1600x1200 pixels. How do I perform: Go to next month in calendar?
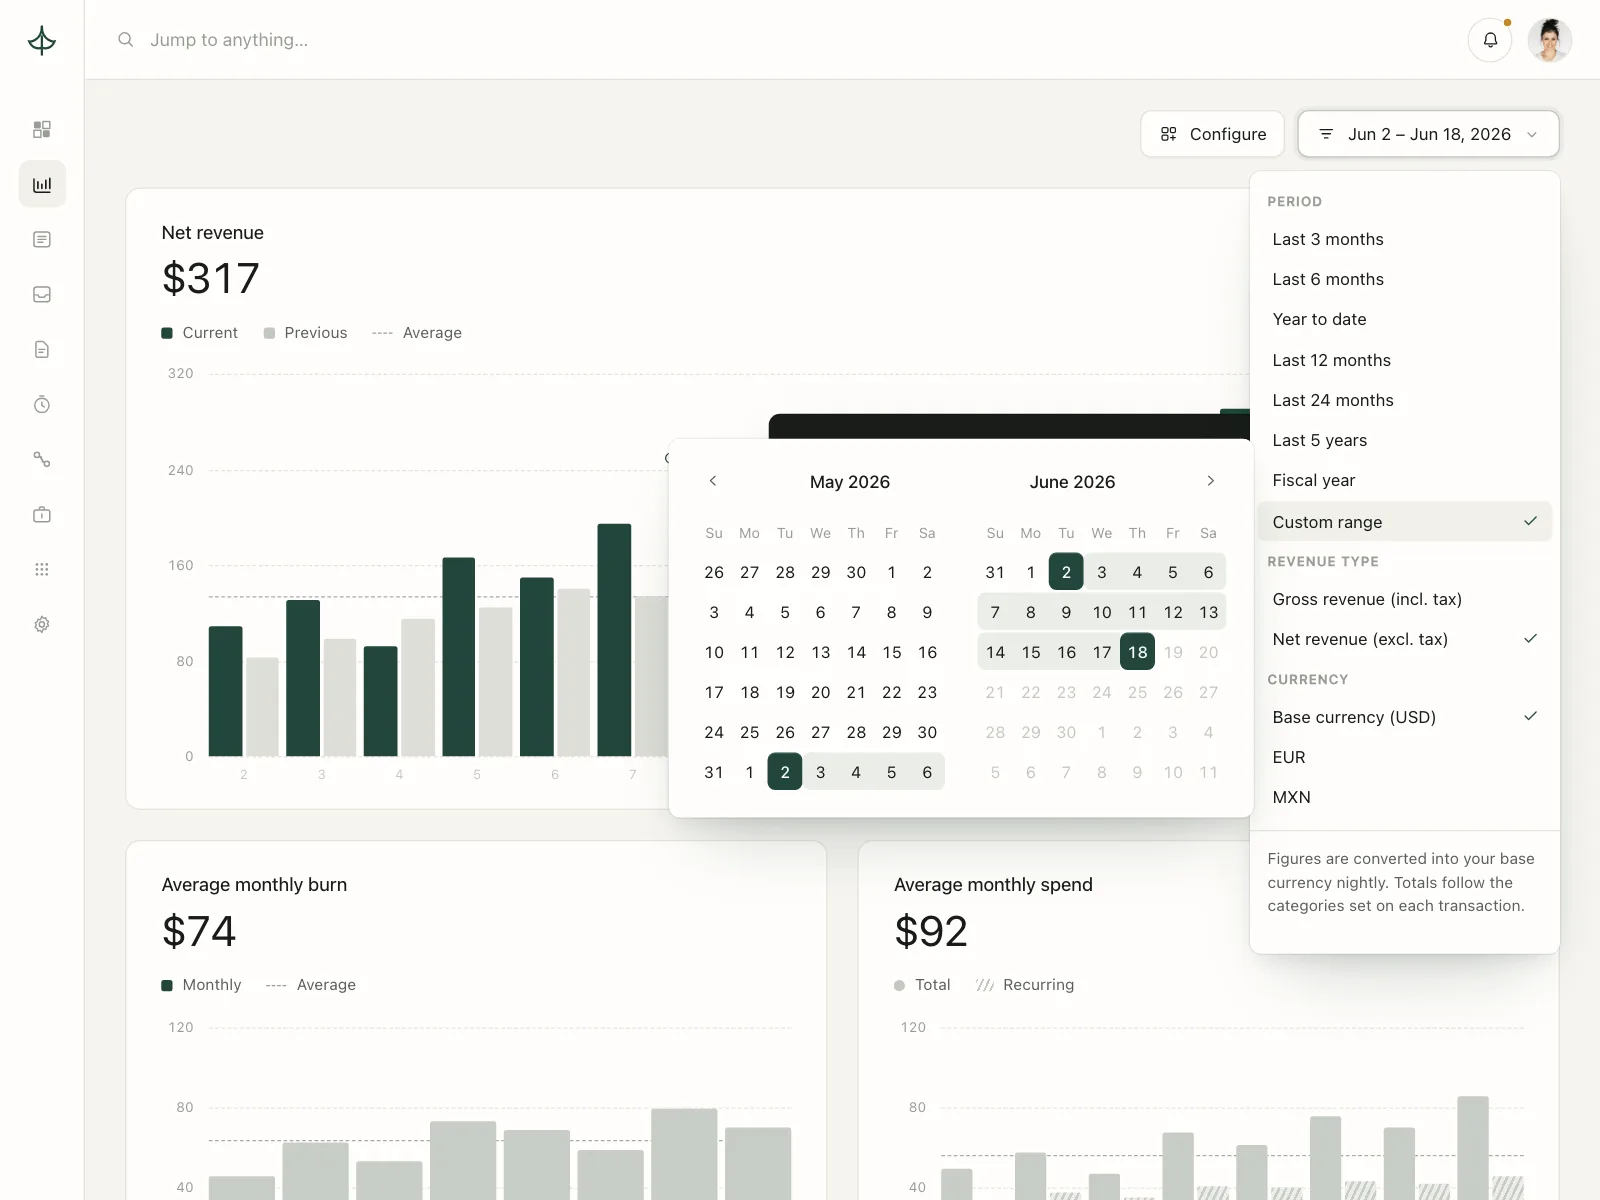point(1210,481)
